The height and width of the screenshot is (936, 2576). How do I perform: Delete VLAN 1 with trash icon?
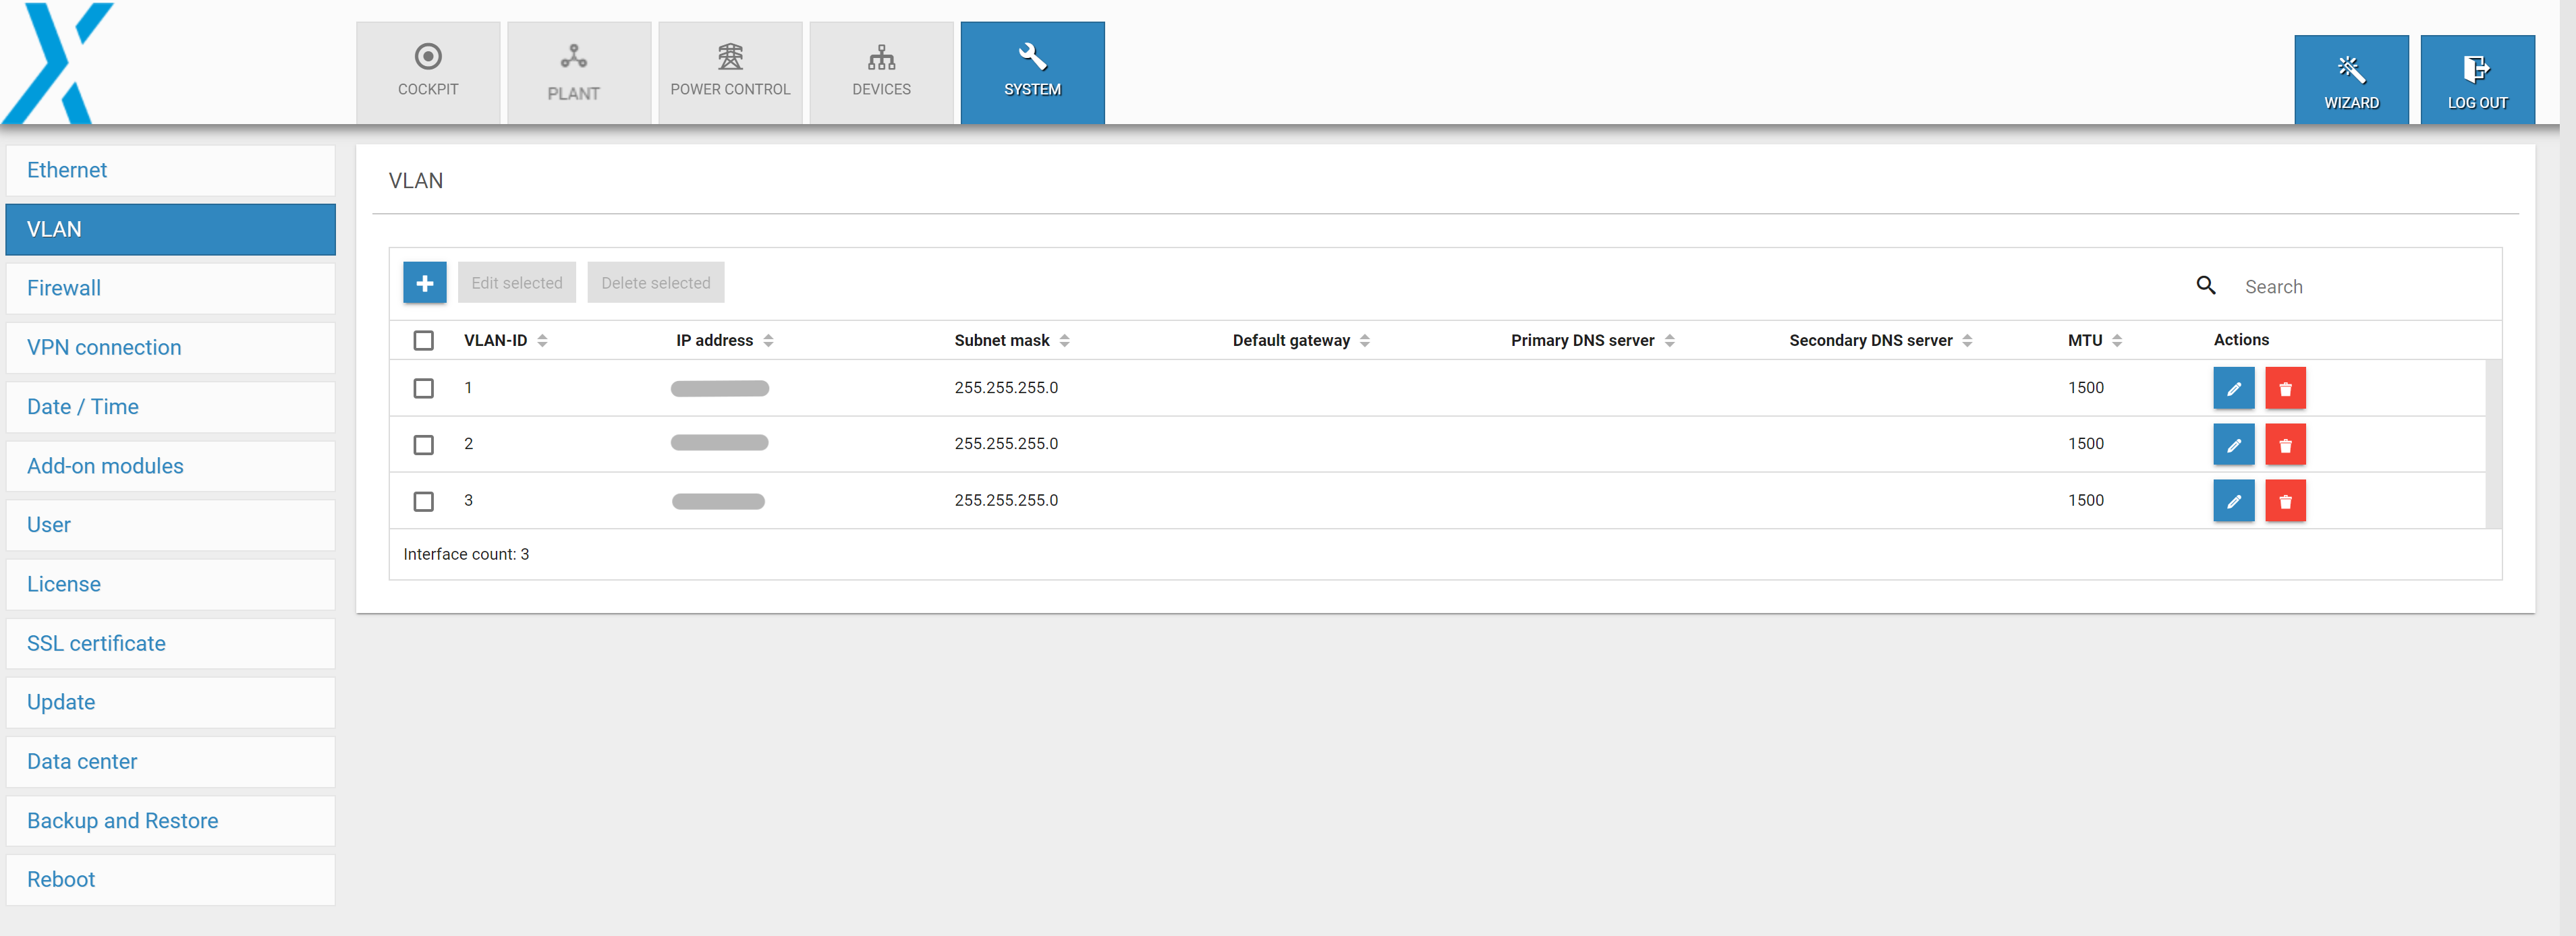(x=2285, y=388)
